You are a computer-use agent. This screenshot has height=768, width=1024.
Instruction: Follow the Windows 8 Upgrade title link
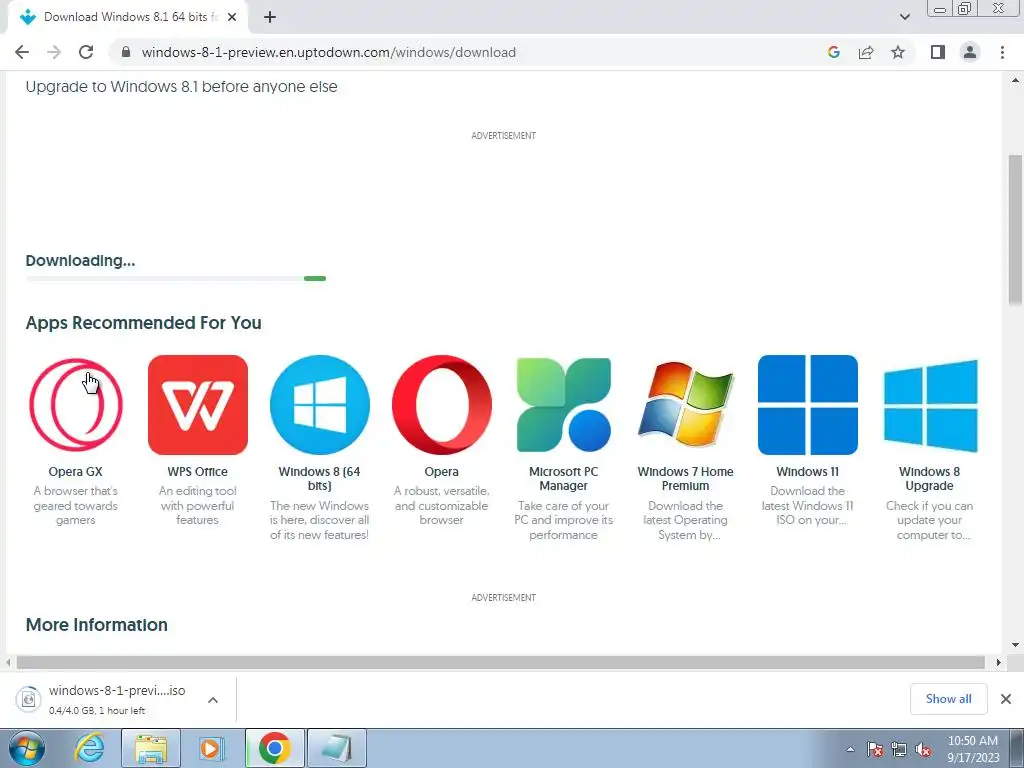click(929, 479)
